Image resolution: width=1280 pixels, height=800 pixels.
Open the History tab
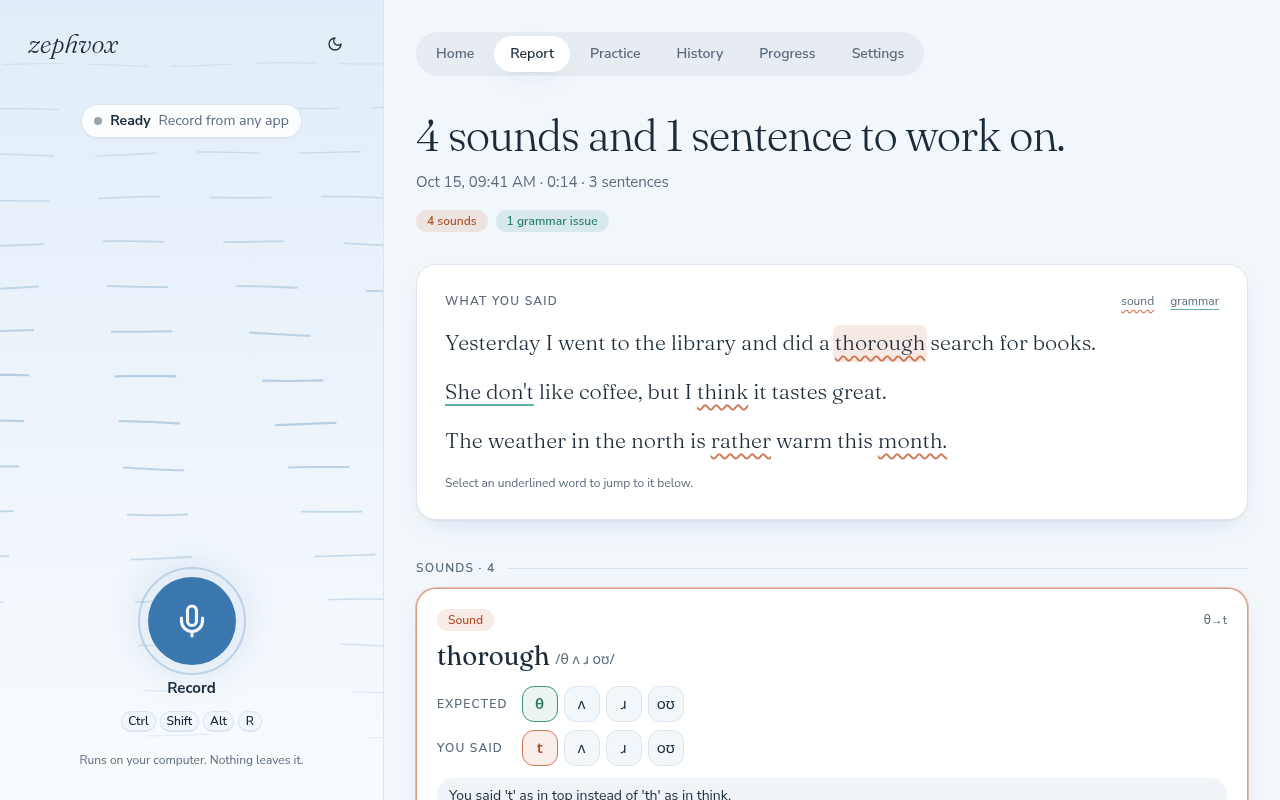pyautogui.click(x=700, y=54)
